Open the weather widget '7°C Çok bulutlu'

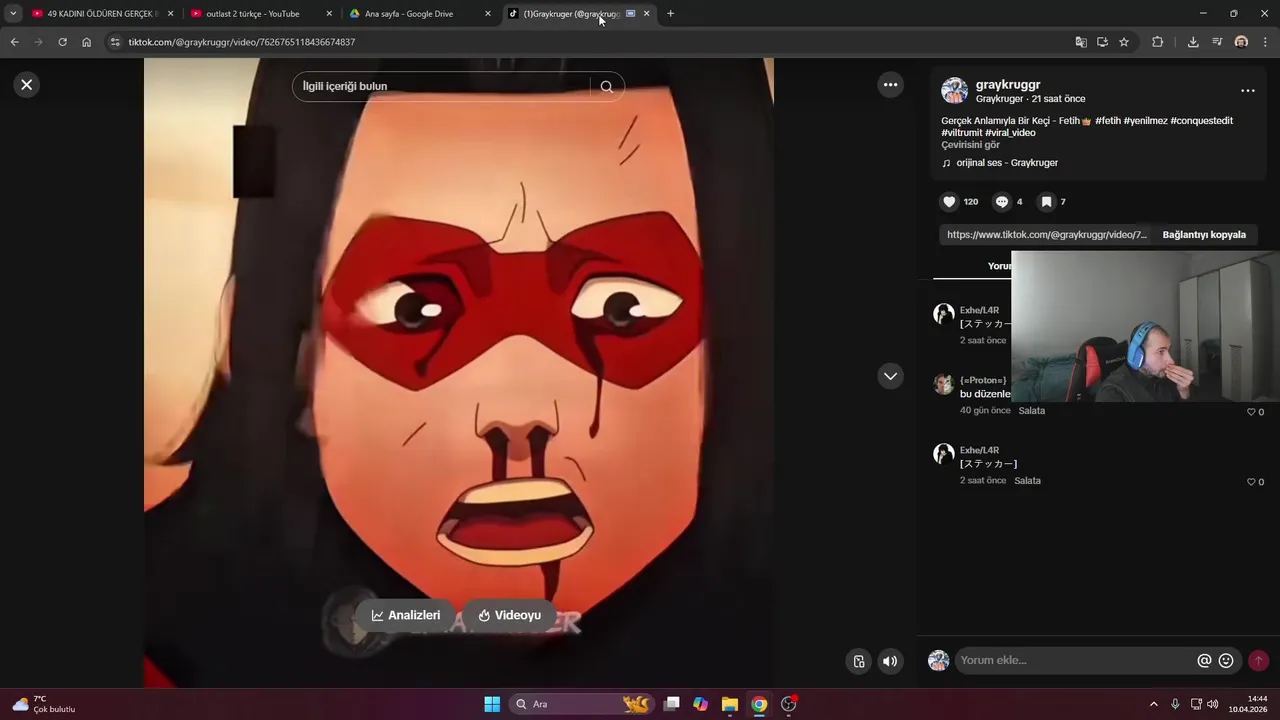pyautogui.click(x=44, y=704)
